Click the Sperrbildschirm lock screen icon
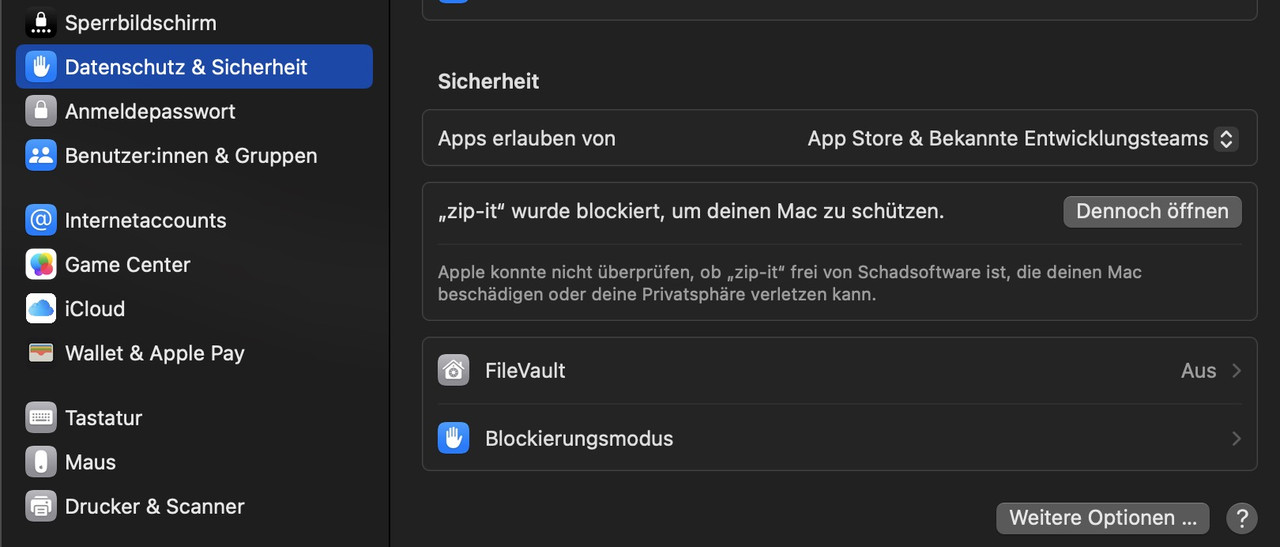 41,22
